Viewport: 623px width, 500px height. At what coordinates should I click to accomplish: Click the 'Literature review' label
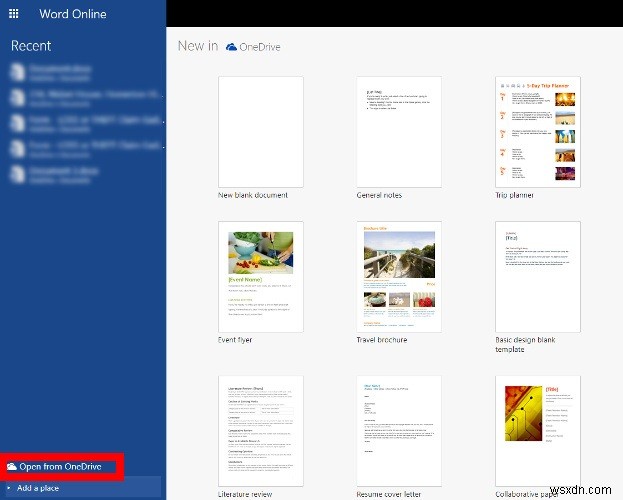245,494
